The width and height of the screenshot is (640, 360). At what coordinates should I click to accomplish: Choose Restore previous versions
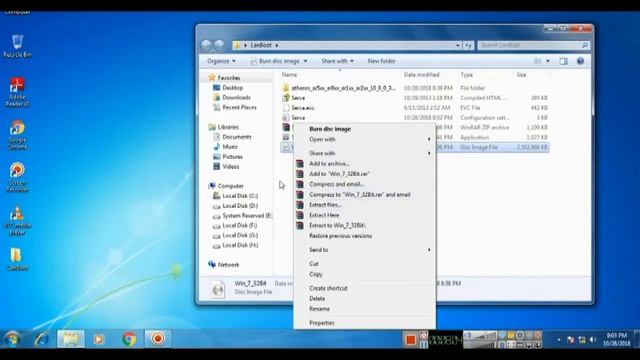pos(364,236)
